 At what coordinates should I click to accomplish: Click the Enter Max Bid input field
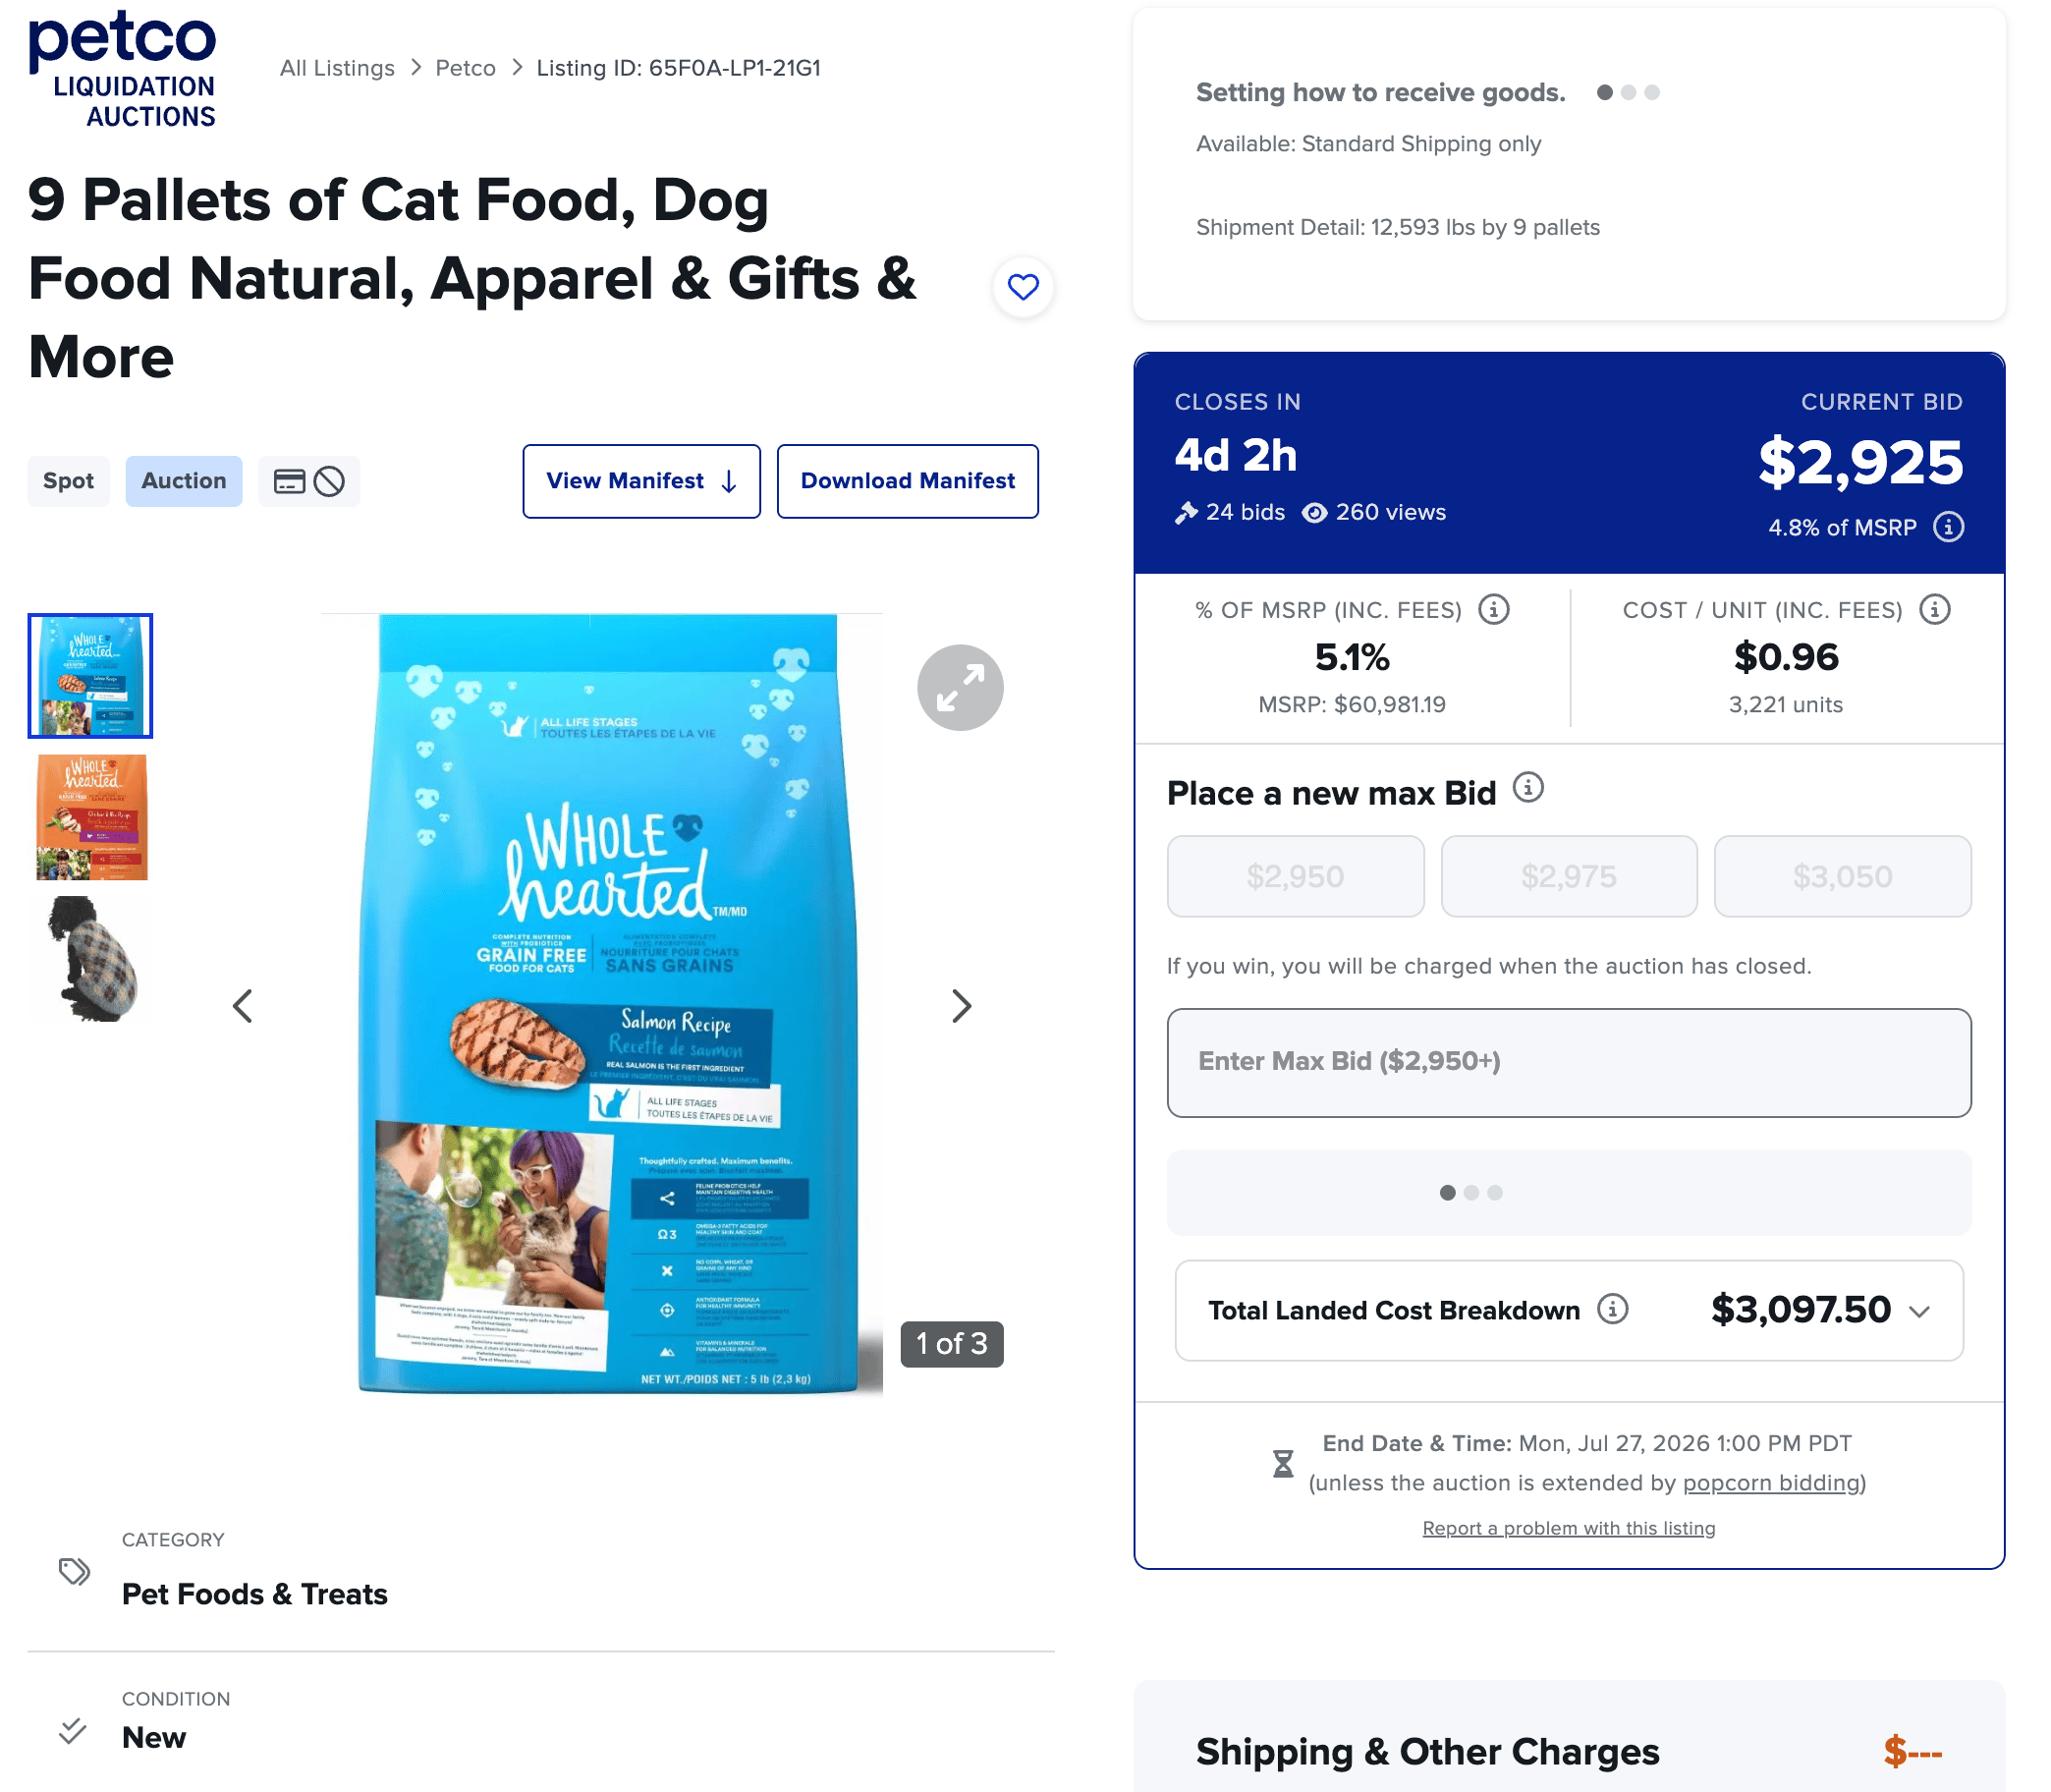tap(1568, 1062)
